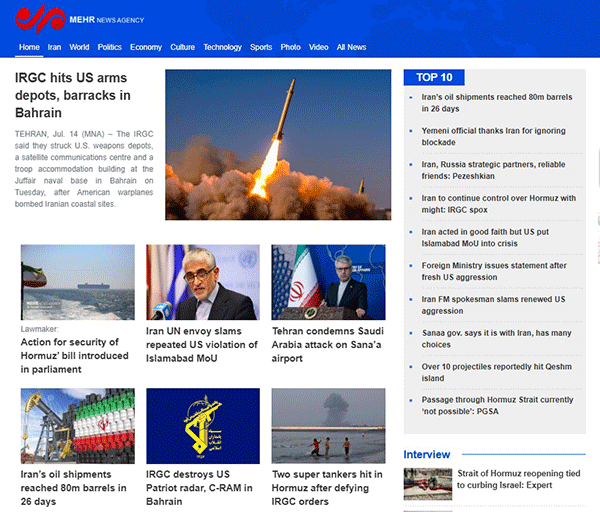Viewport: 600px width, 512px height.
Task: Navigate to the Technology section
Action: pyautogui.click(x=222, y=47)
